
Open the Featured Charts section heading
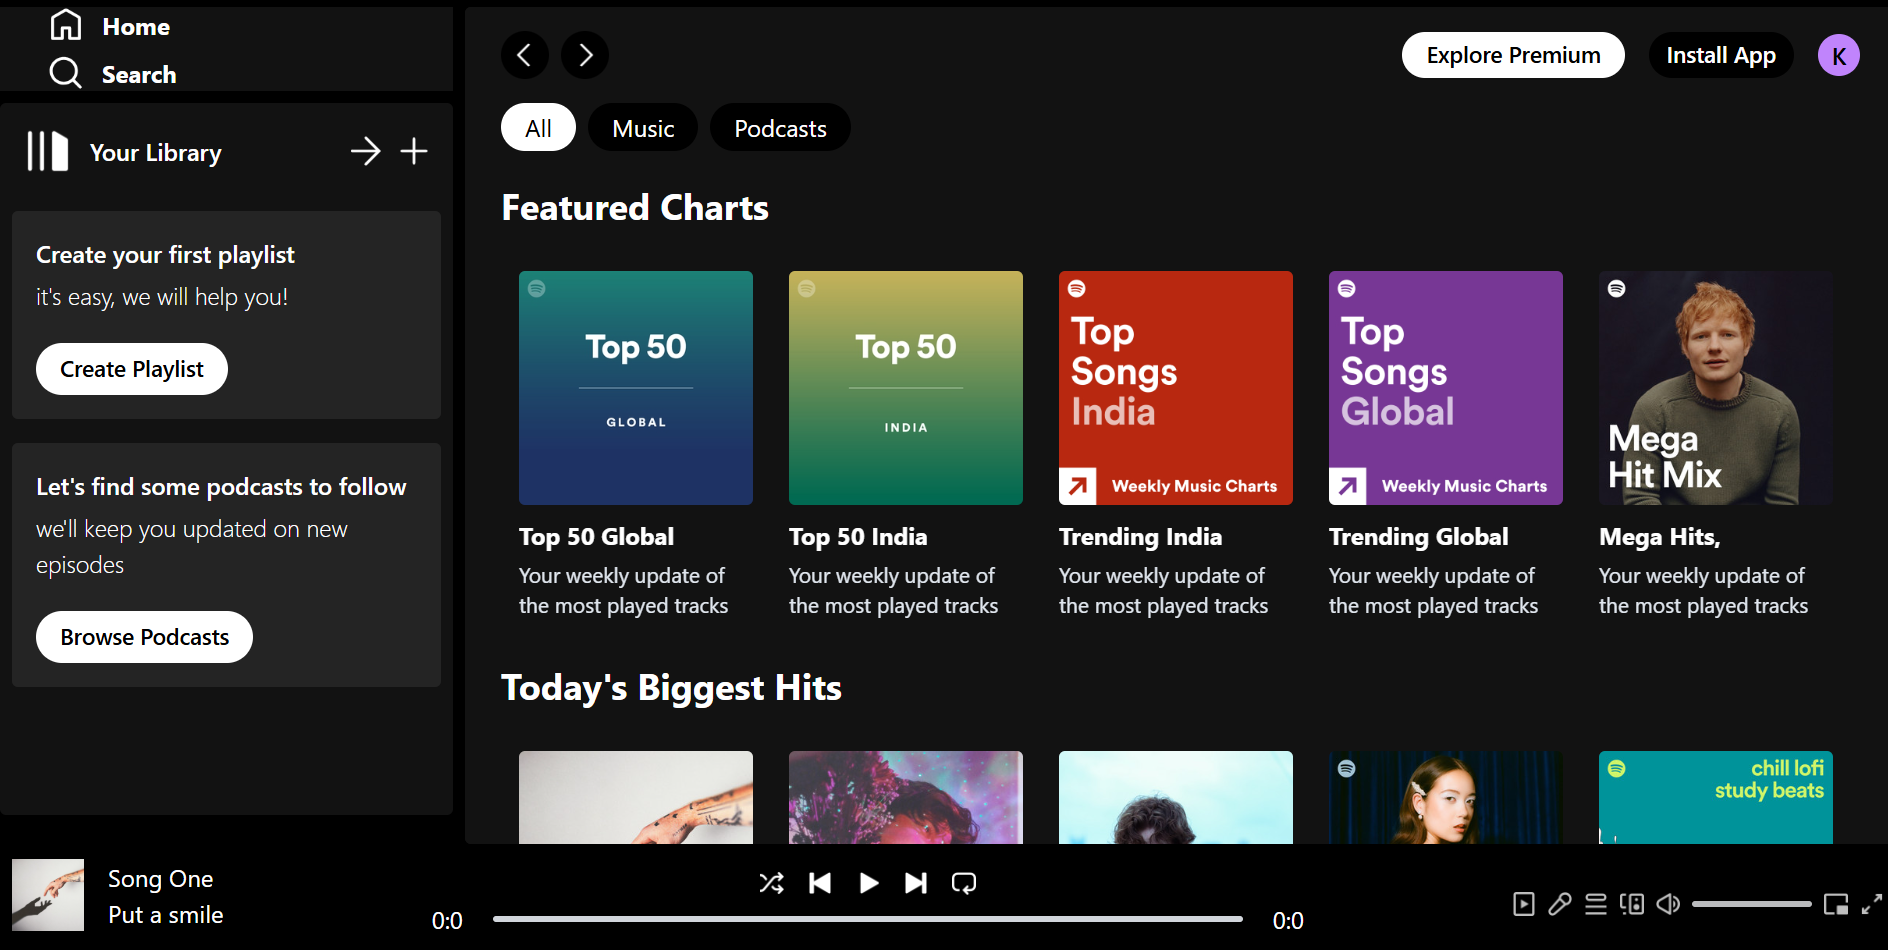pyautogui.click(x=635, y=208)
